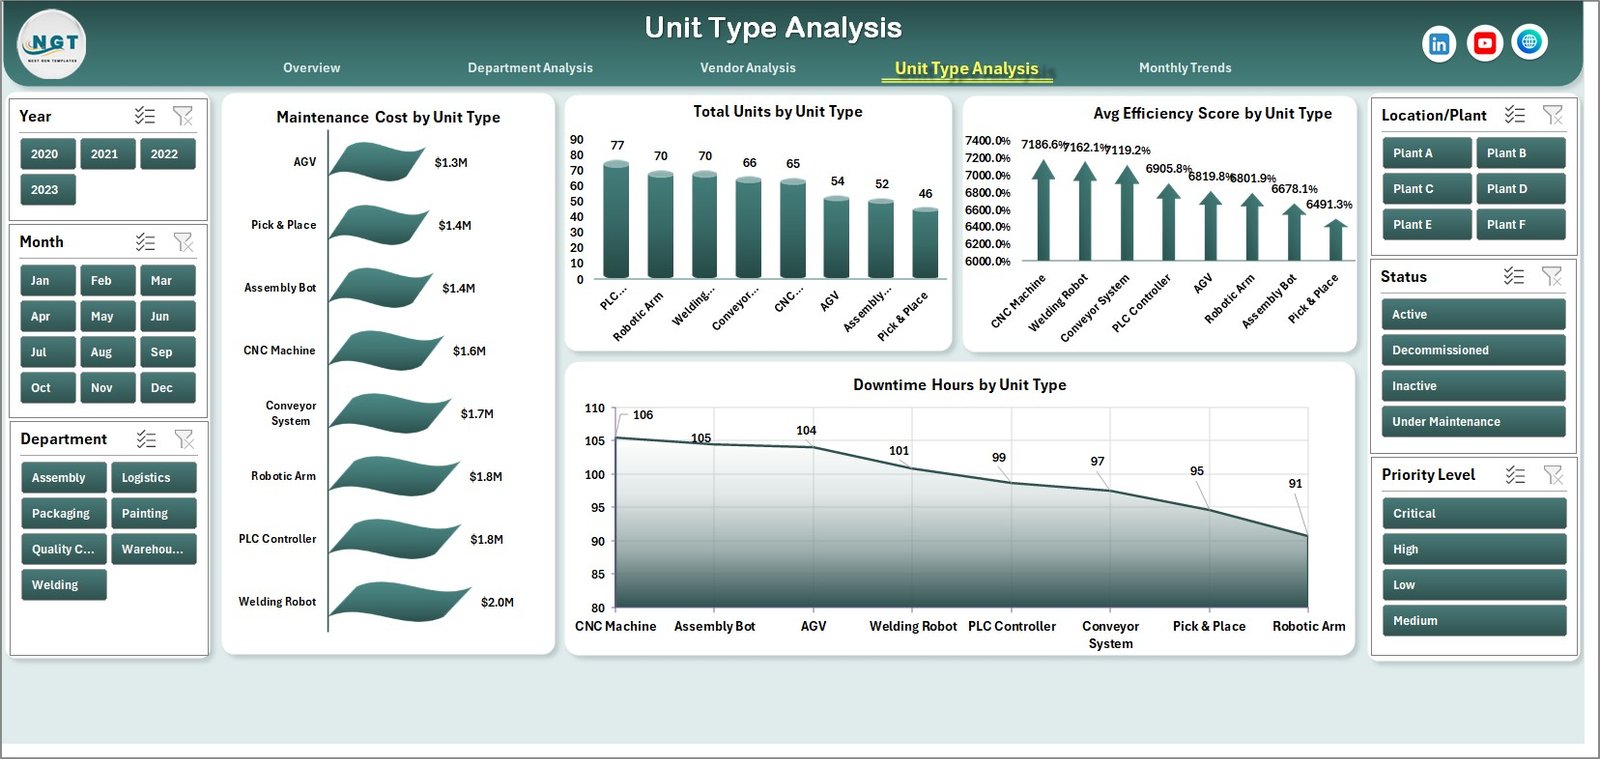Enable multi-select for Status slicer
1600x759 pixels.
(1514, 277)
